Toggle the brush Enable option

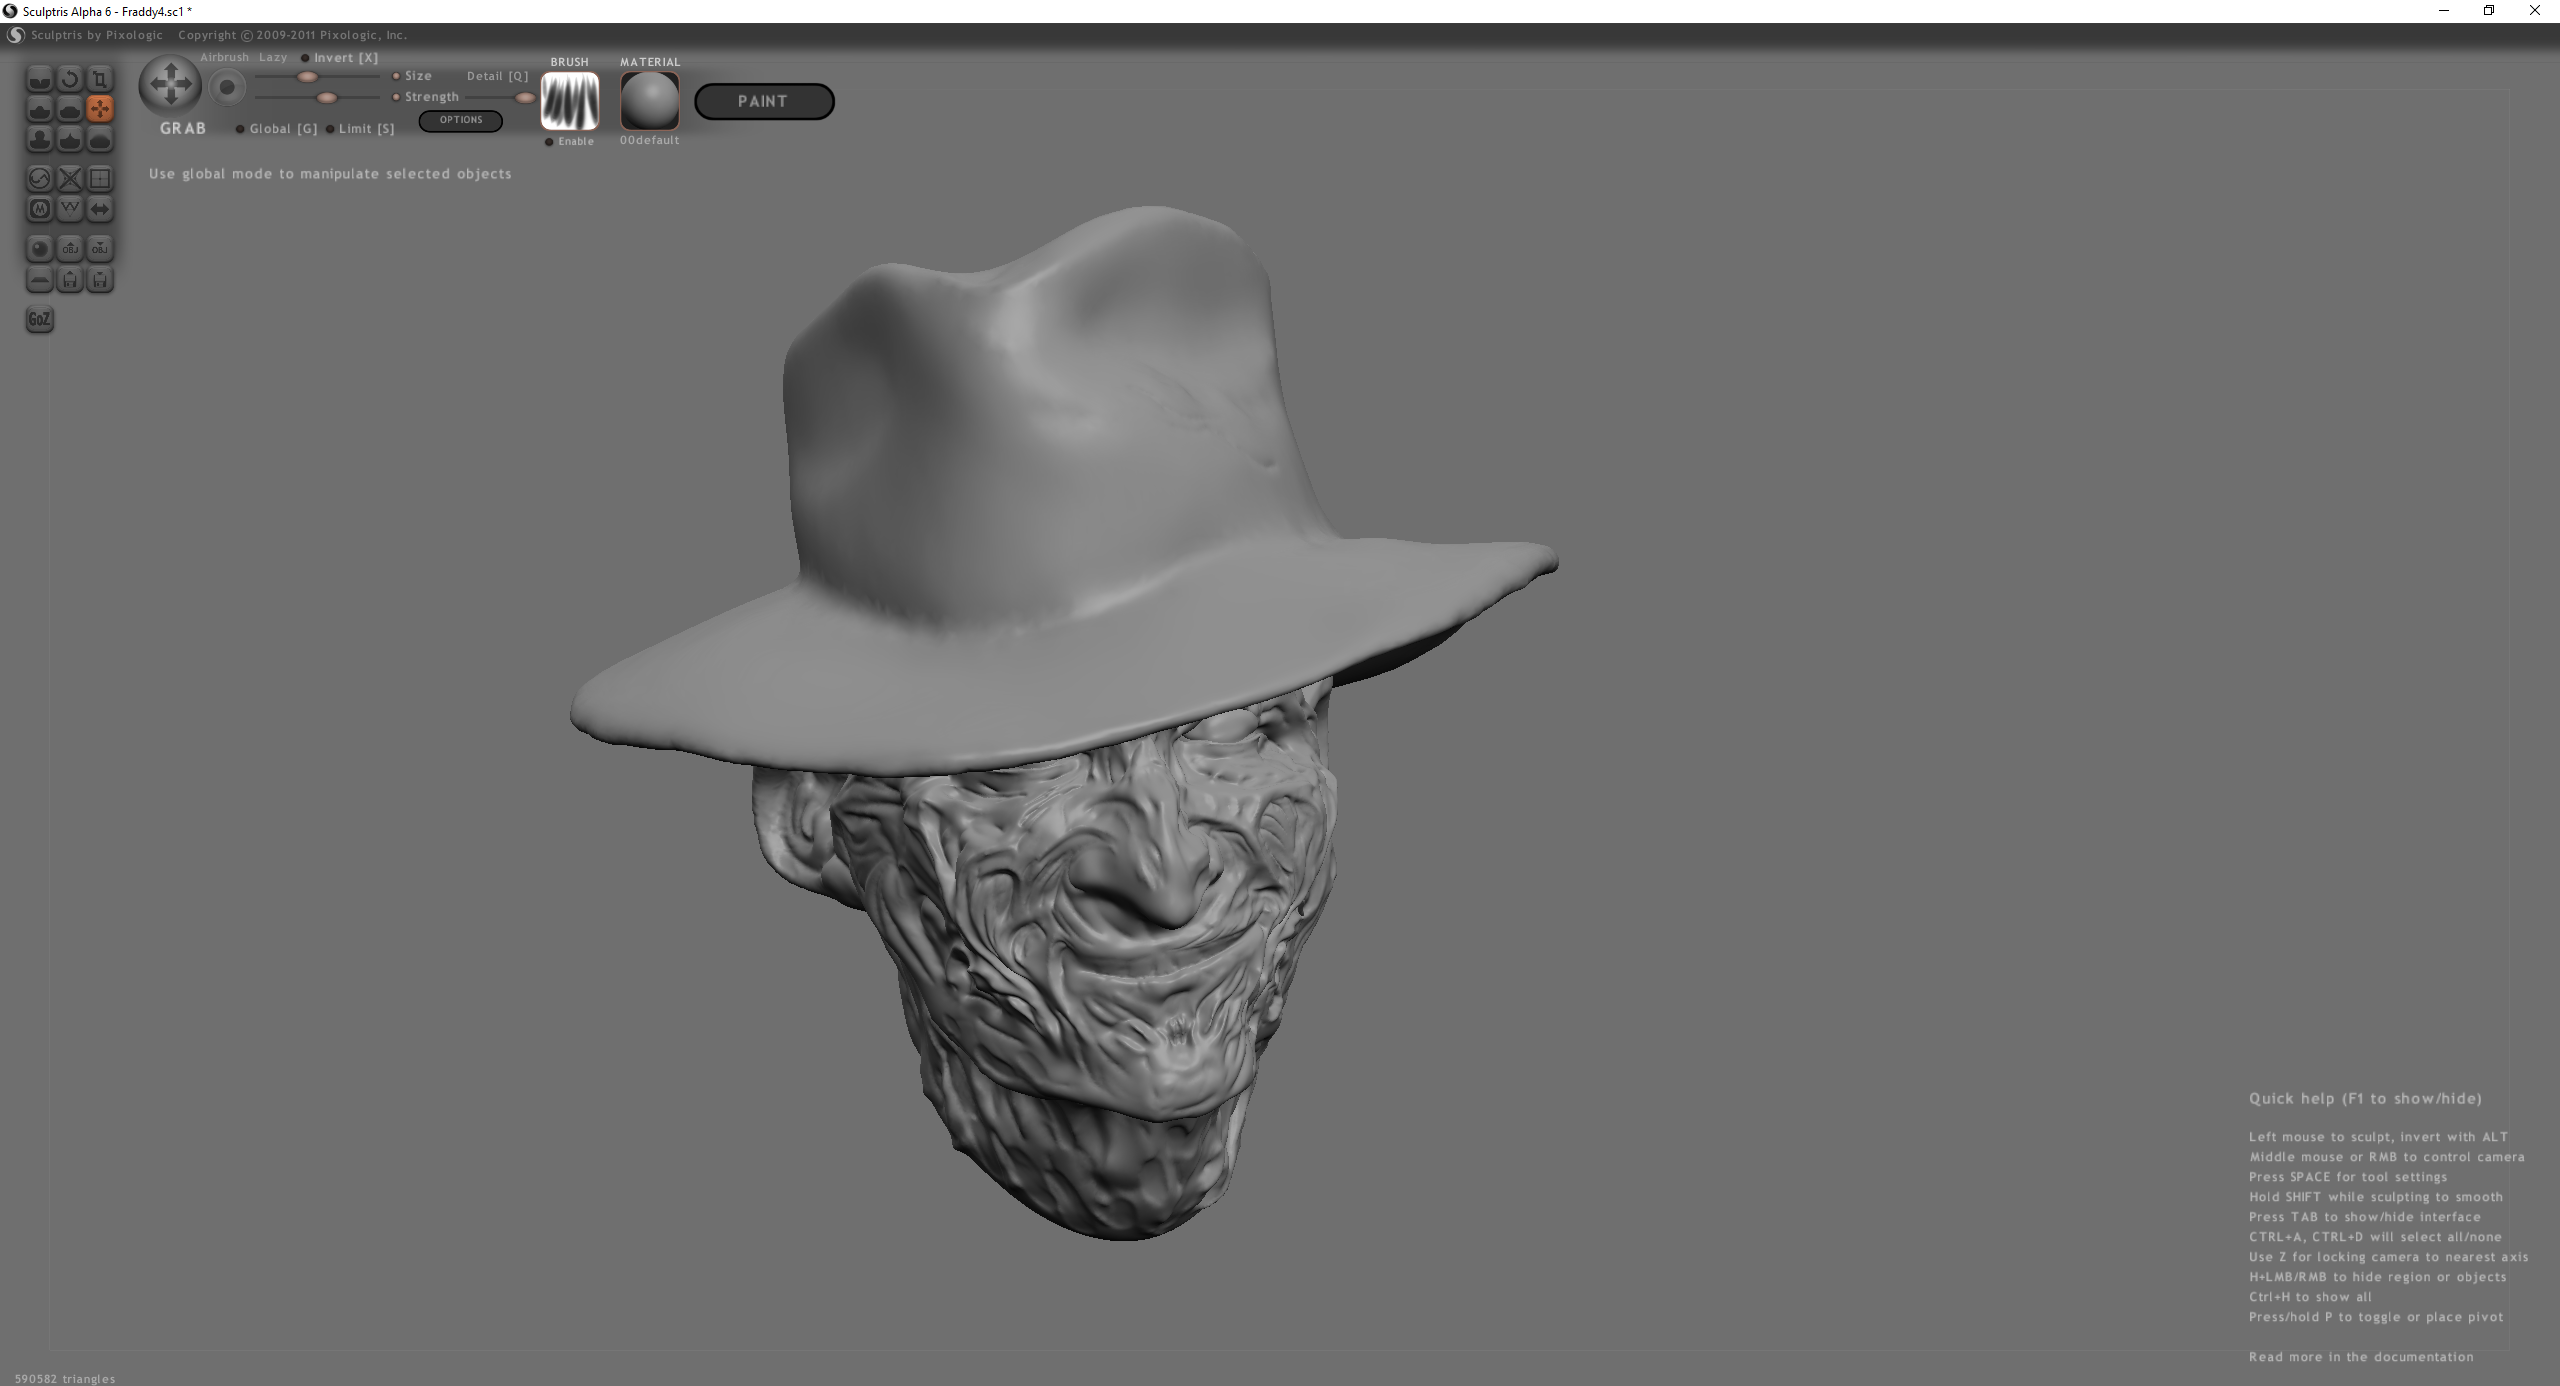[569, 142]
